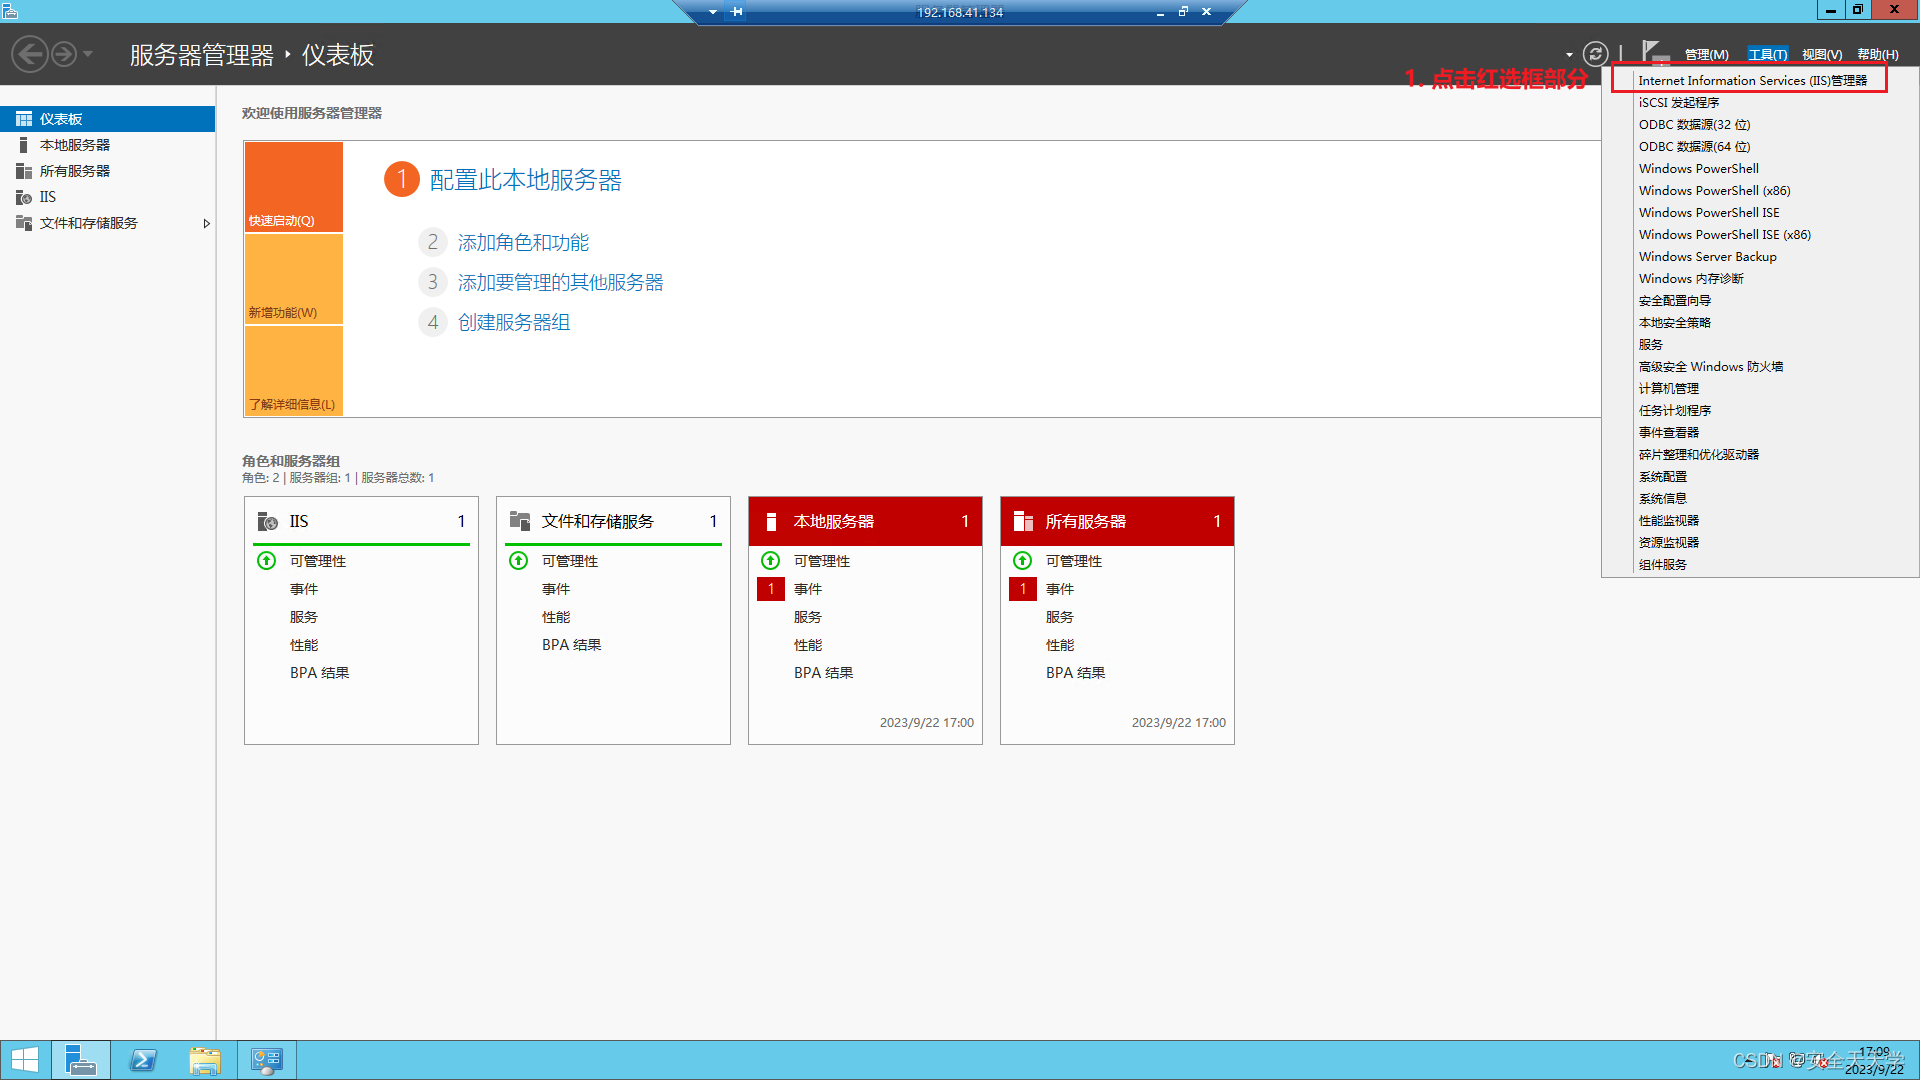This screenshot has height=1080, width=1920.
Task: Open the 帮助(H) menu
Action: click(x=1878, y=55)
